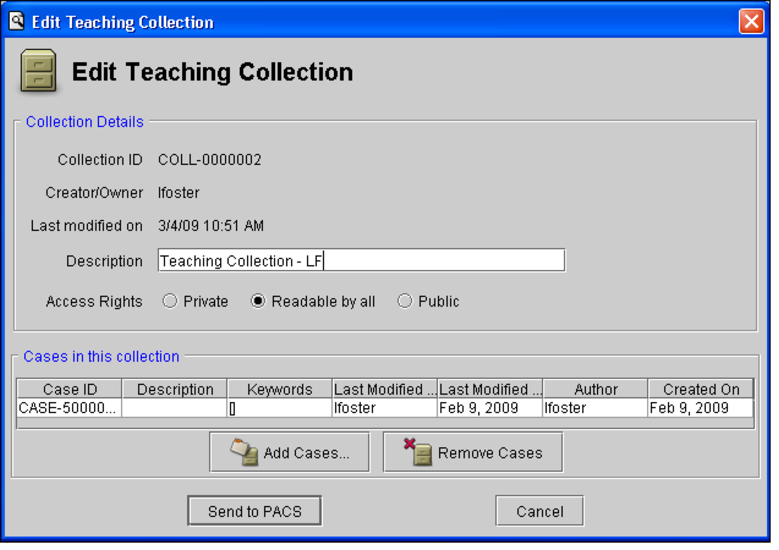Click the Last Modified date column header
Viewport: 779px width, 550px height.
[x=490, y=390]
